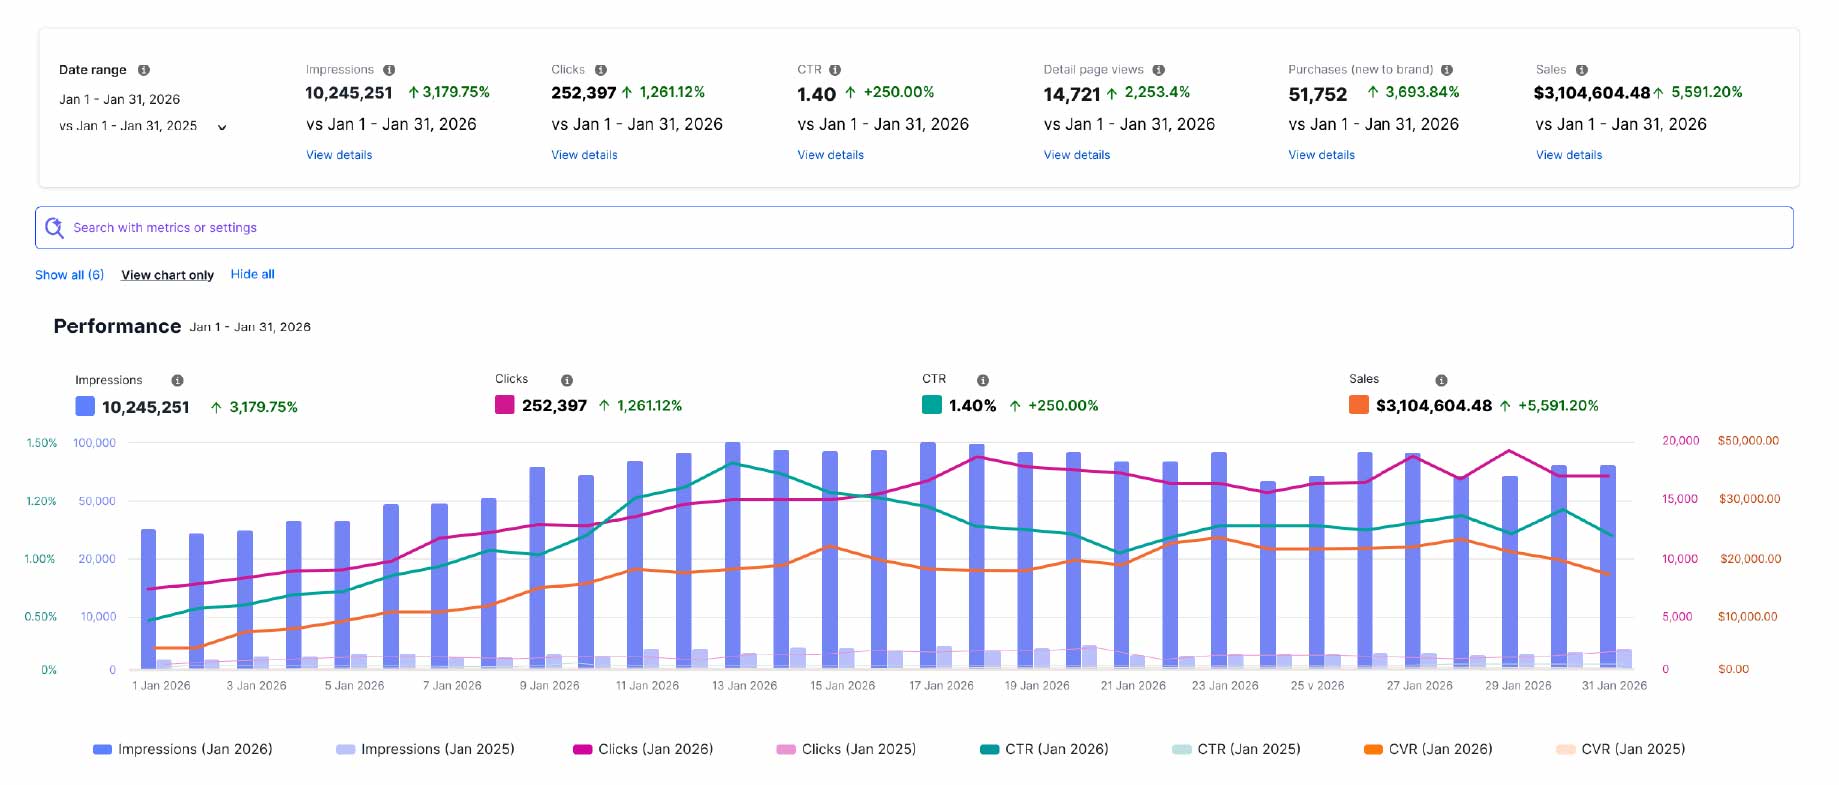Click the 252,397 clicks value in summary
Image resolution: width=1839 pixels, height=785 pixels.
pyautogui.click(x=584, y=93)
